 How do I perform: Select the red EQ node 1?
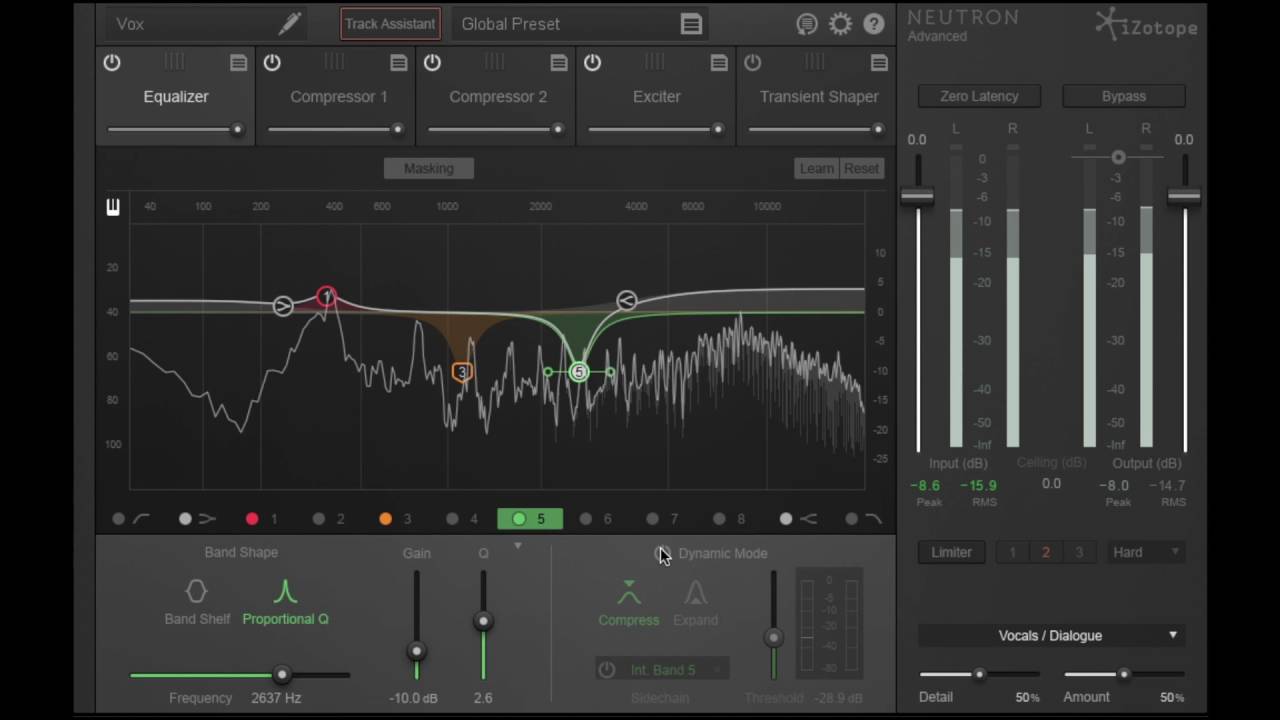326,296
